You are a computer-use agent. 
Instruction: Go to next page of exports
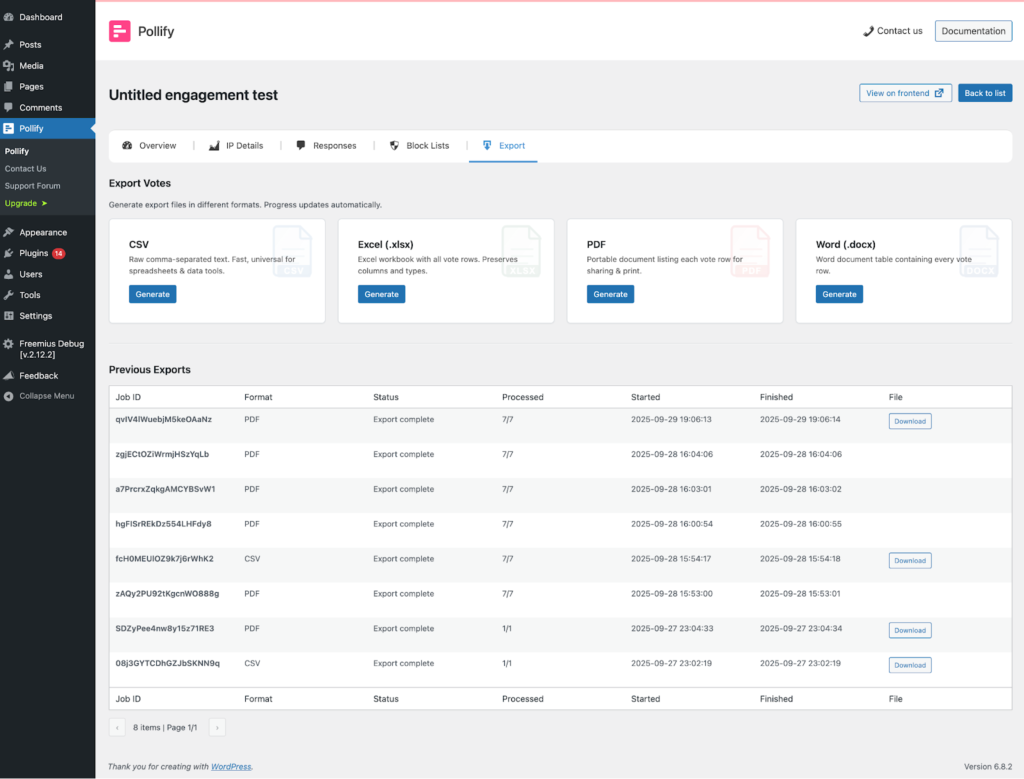pyautogui.click(x=217, y=728)
